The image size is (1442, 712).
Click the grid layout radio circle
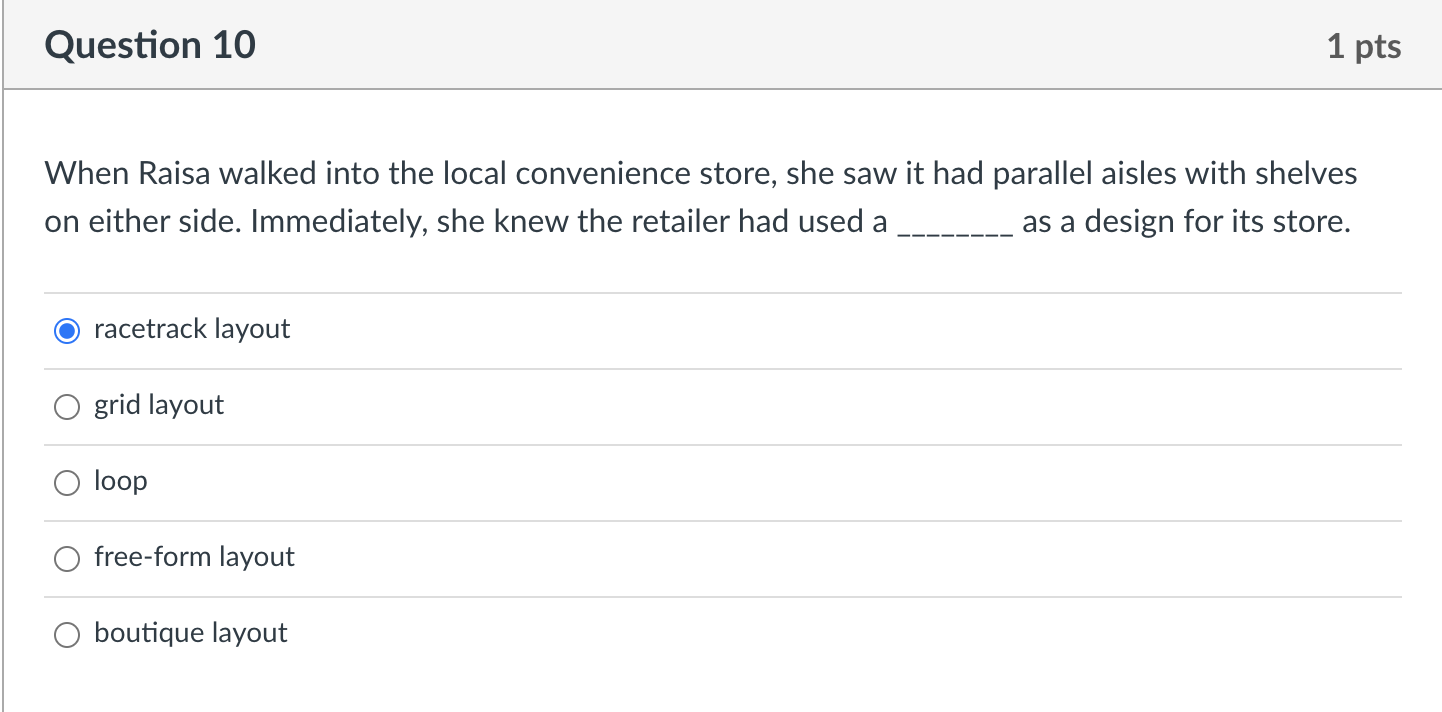point(66,406)
